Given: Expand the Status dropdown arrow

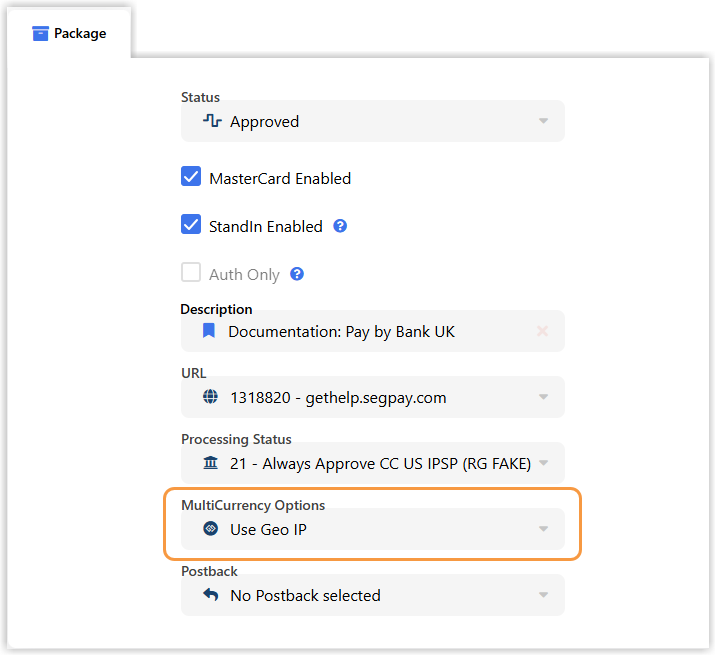Looking at the screenshot, I should click(x=543, y=121).
